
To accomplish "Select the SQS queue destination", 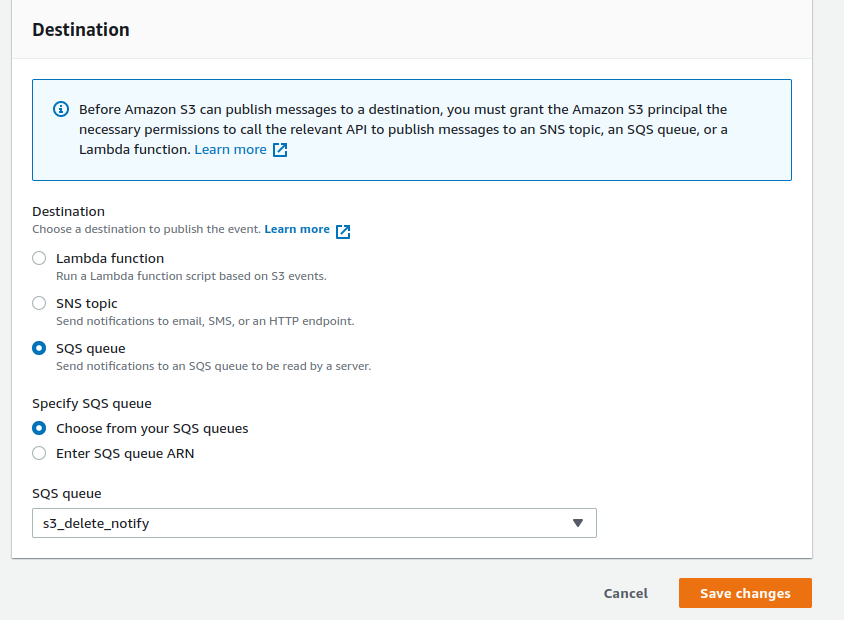I will pos(38,348).
